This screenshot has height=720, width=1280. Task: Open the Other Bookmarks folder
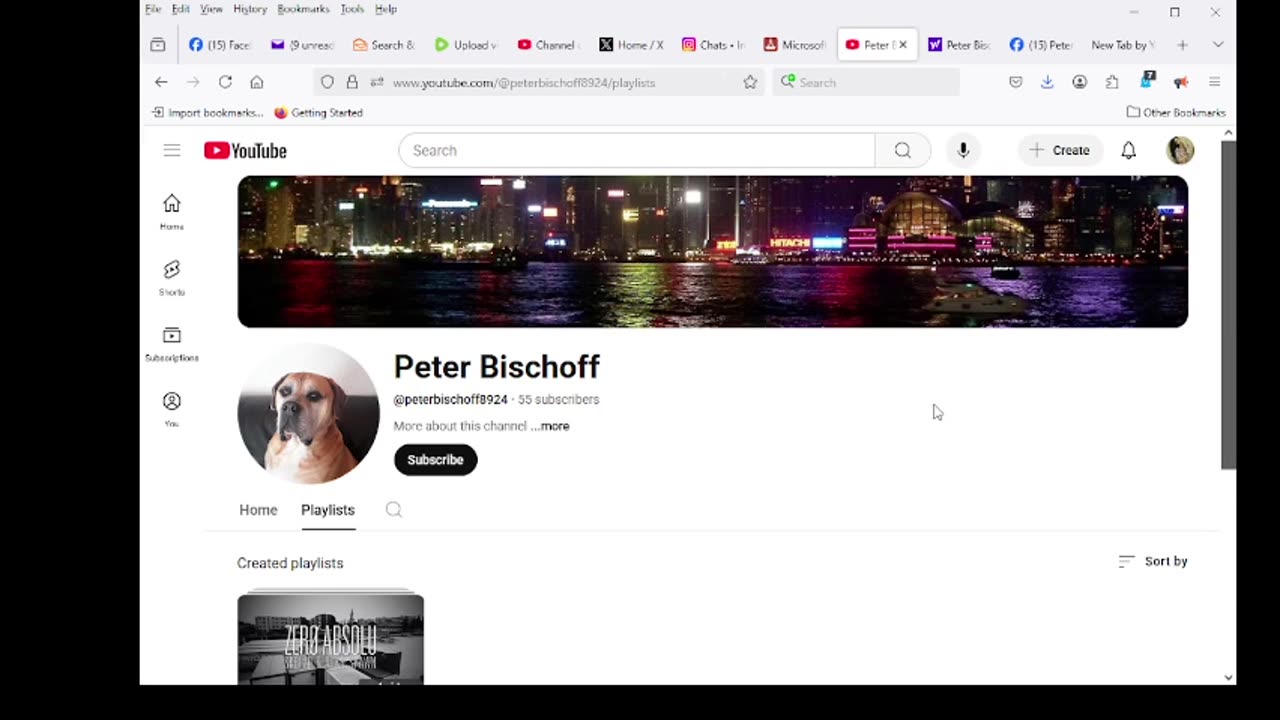pyautogui.click(x=1176, y=113)
